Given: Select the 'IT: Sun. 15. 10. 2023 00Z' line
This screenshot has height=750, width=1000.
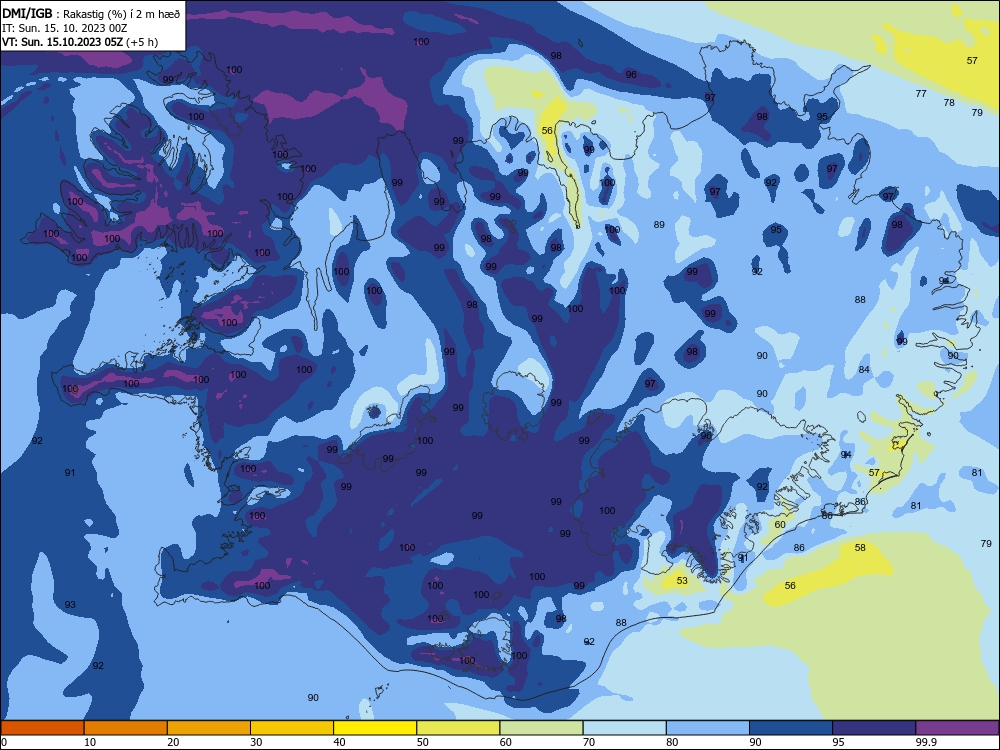Looking at the screenshot, I should [x=64, y=28].
